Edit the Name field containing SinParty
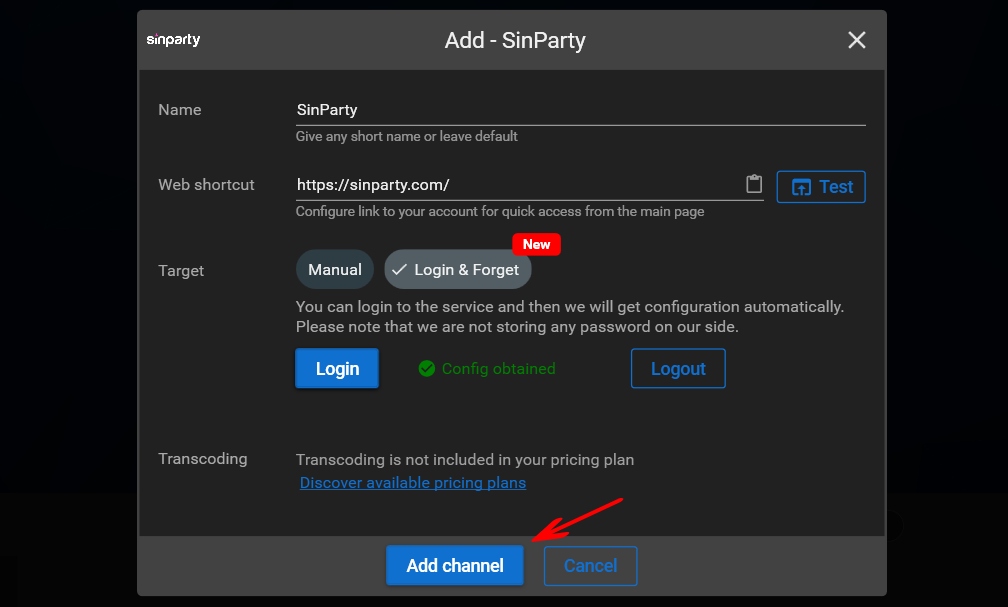Viewport: 1008px width, 607px height. 580,110
